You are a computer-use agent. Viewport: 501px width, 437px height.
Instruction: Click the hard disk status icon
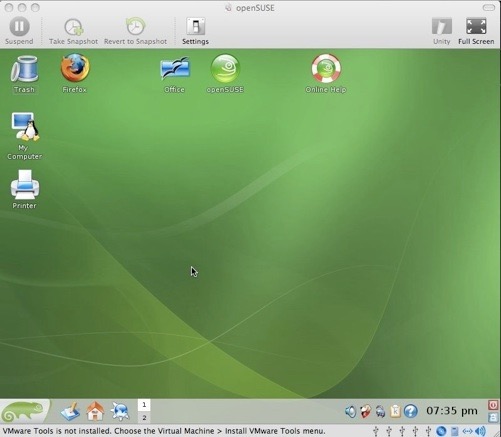455,431
